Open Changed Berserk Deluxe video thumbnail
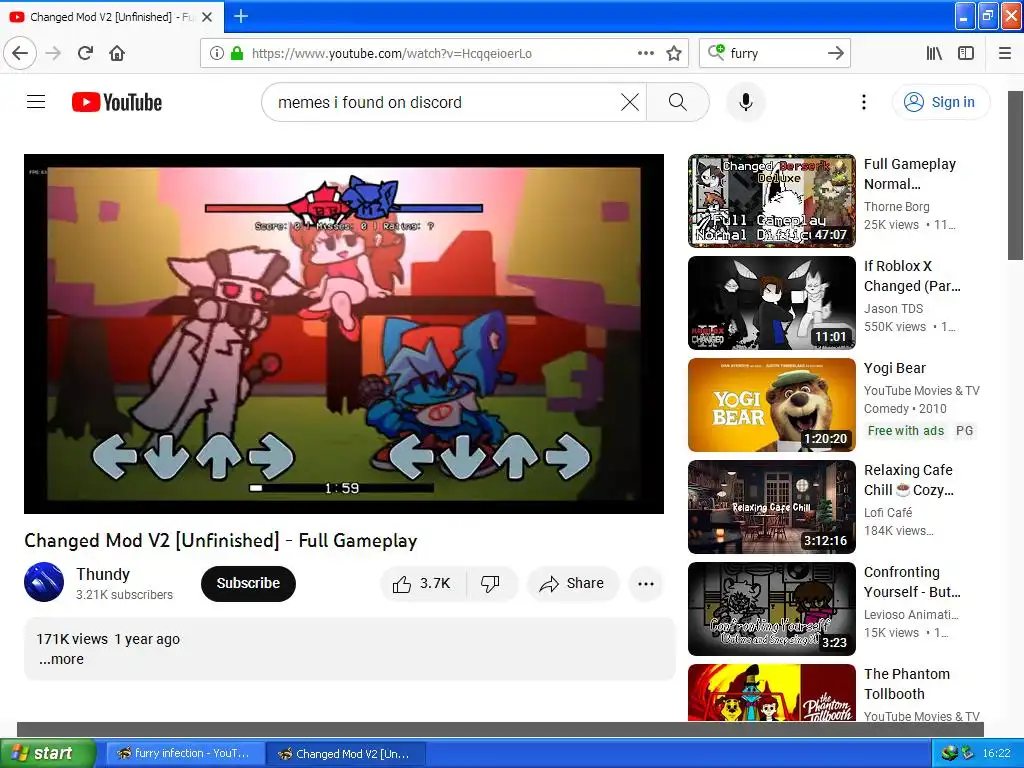The height and width of the screenshot is (768, 1024). 771,200
